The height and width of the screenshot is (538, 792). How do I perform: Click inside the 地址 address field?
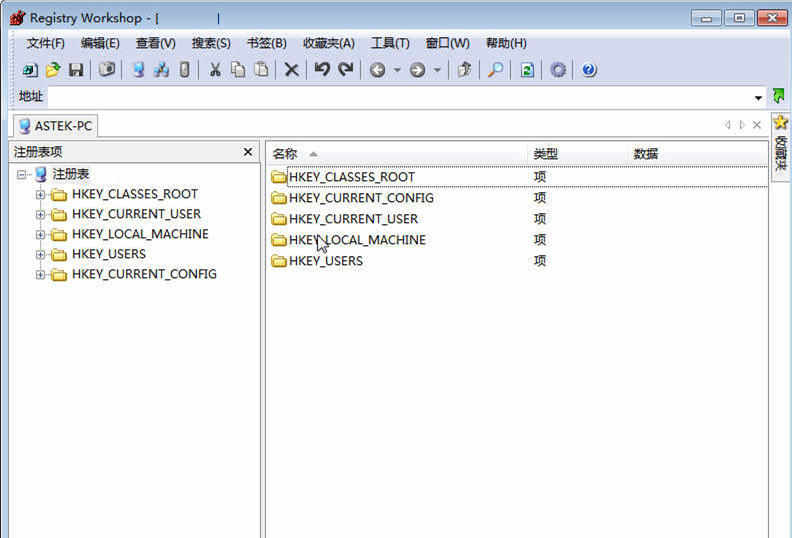(399, 96)
